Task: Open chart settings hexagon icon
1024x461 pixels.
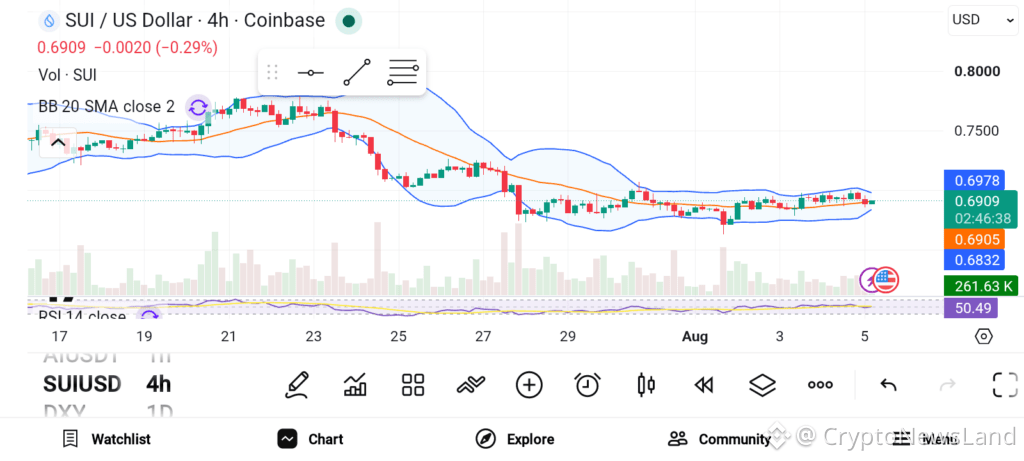Action: 984,336
